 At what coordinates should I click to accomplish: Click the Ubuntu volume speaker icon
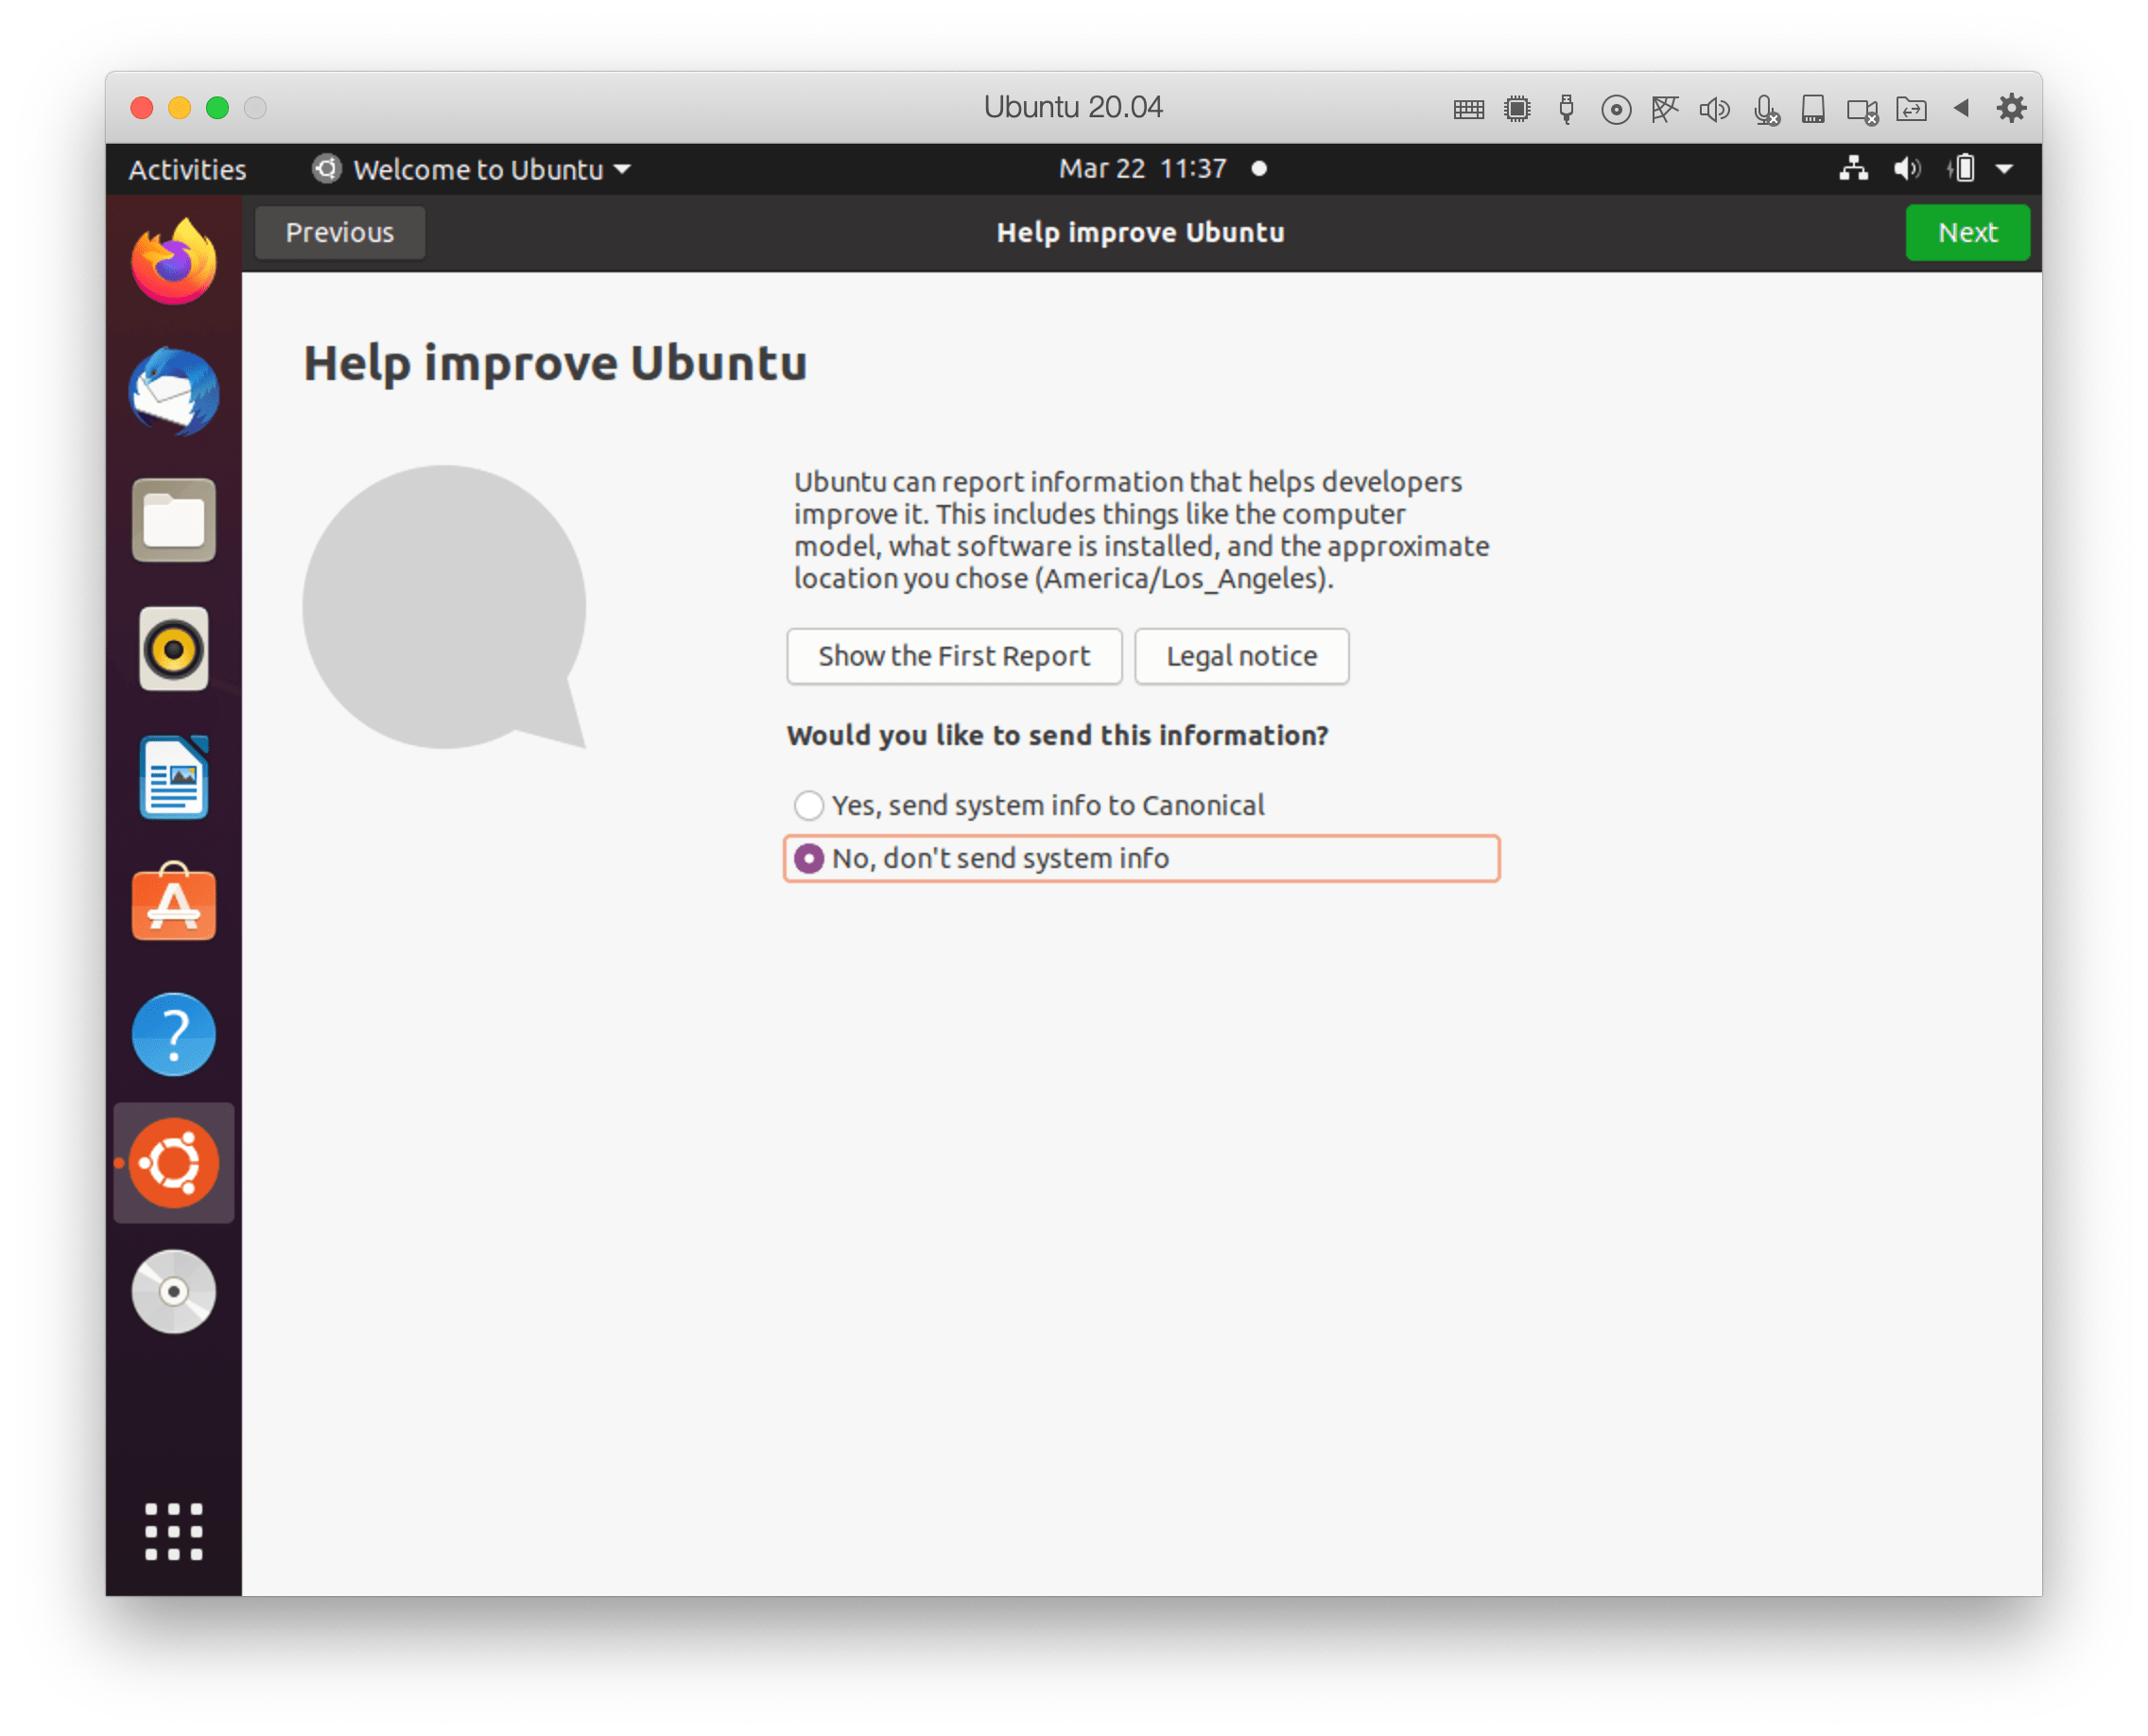pos(1907,168)
